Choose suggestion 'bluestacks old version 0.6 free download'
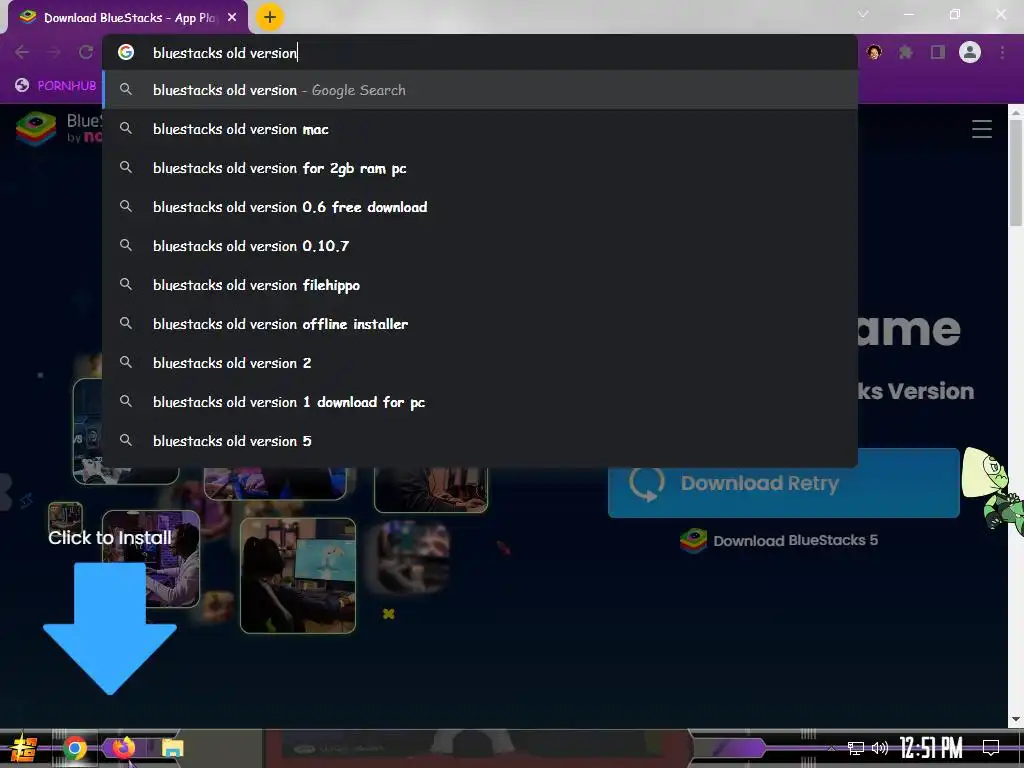The image size is (1024, 768). coord(480,207)
